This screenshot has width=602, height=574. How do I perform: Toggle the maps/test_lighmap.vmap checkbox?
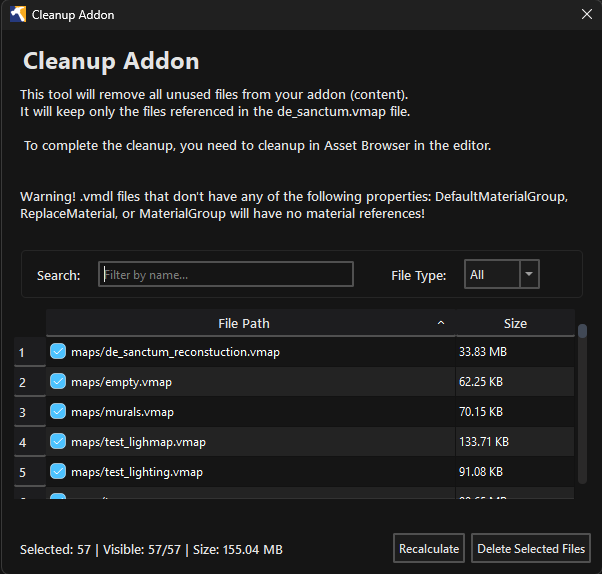58,441
